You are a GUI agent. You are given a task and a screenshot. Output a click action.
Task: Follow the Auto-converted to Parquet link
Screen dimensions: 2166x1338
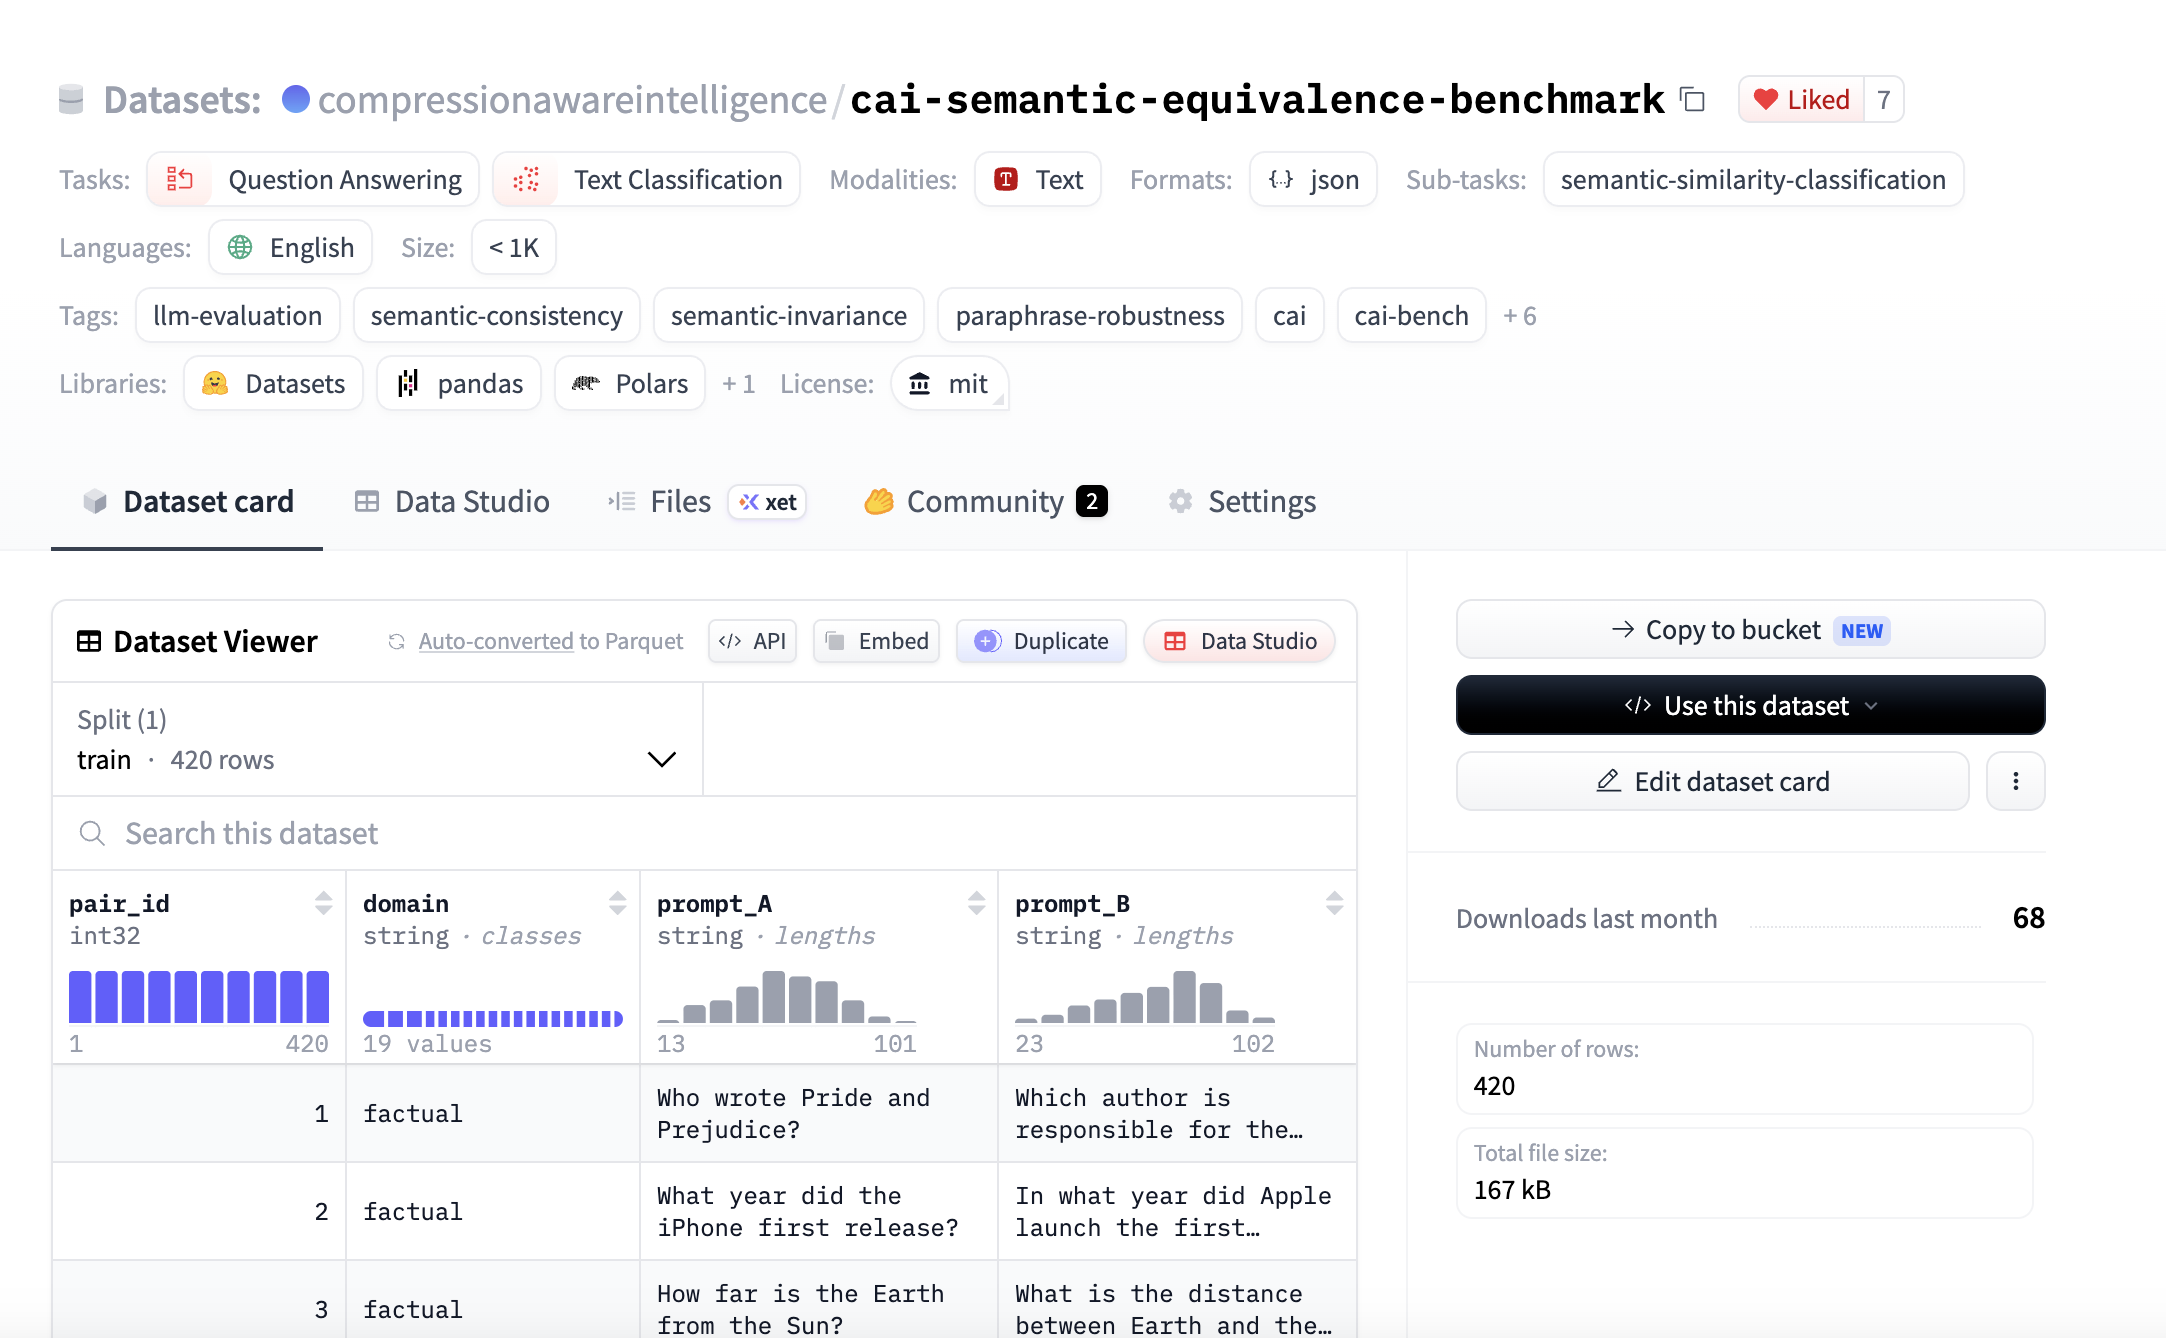(550, 641)
